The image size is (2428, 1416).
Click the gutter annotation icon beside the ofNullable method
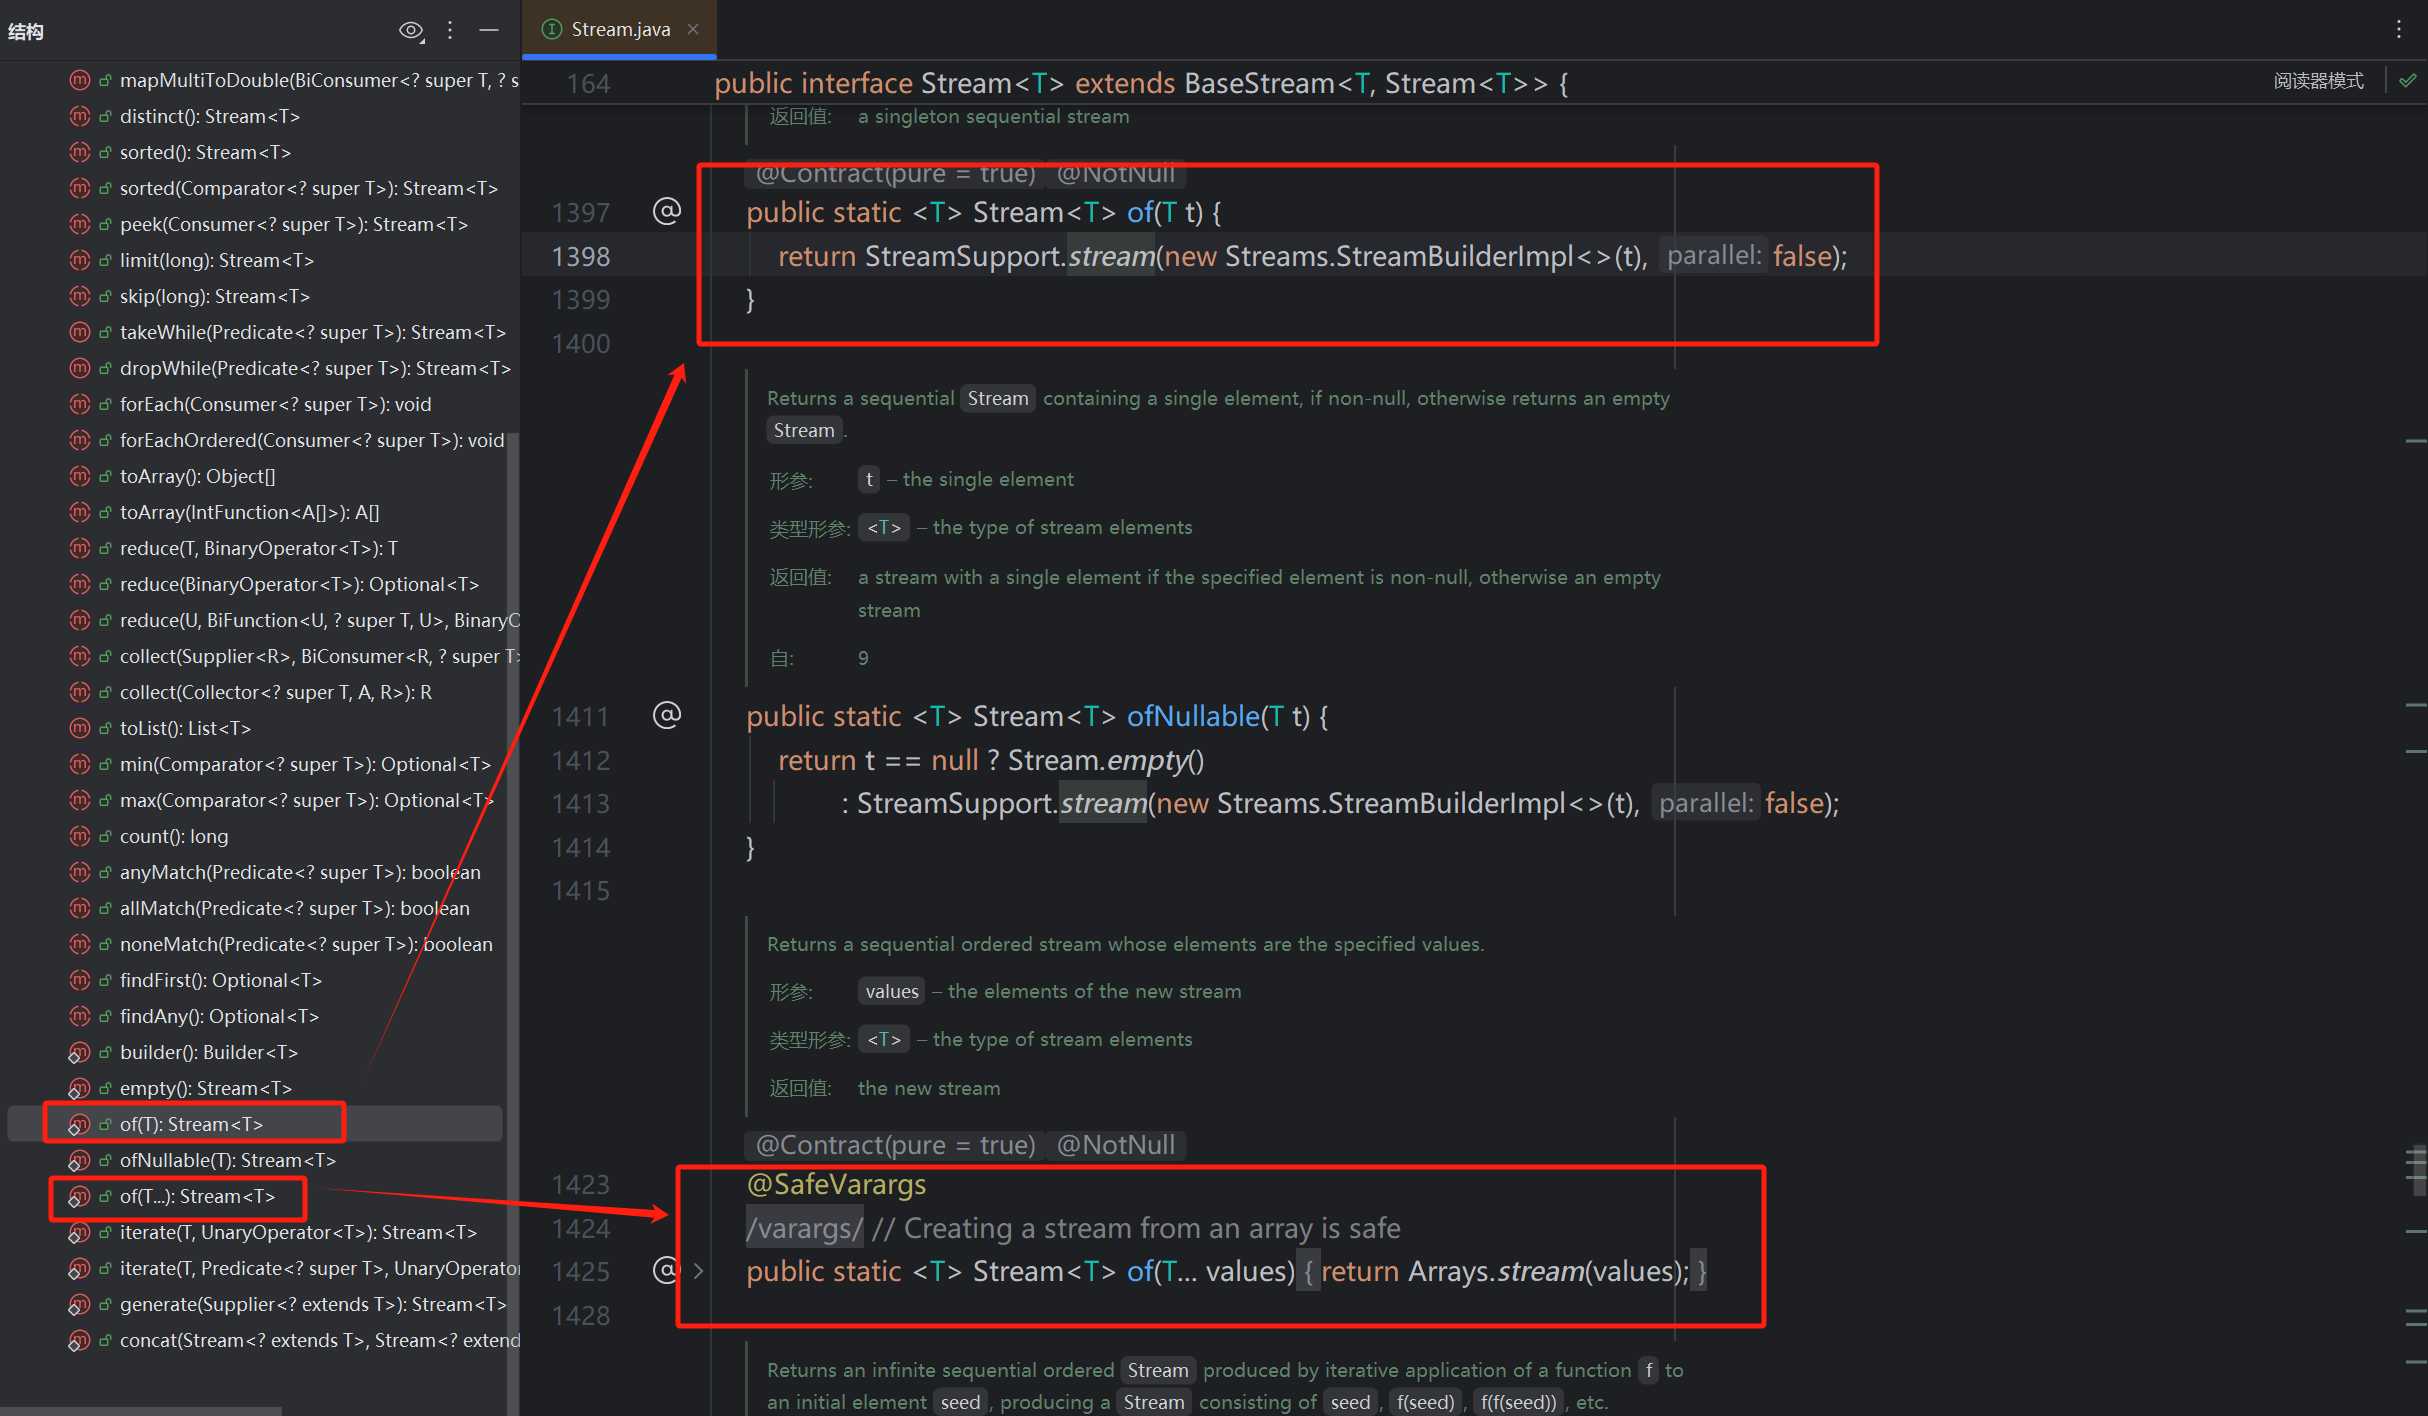tap(667, 715)
